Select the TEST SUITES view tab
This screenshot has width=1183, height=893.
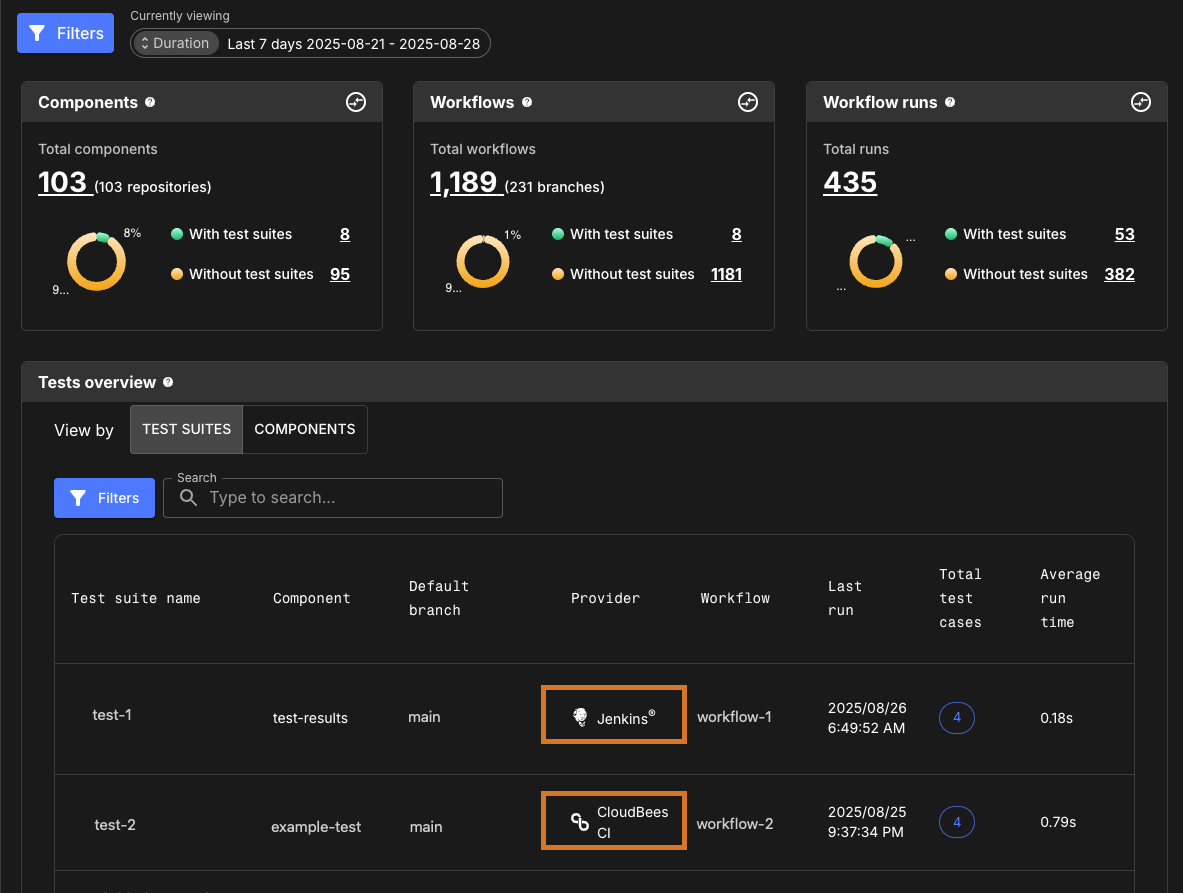click(x=186, y=428)
